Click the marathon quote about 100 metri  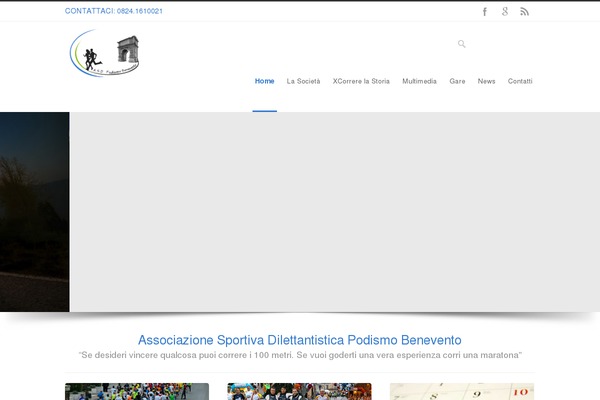point(300,355)
